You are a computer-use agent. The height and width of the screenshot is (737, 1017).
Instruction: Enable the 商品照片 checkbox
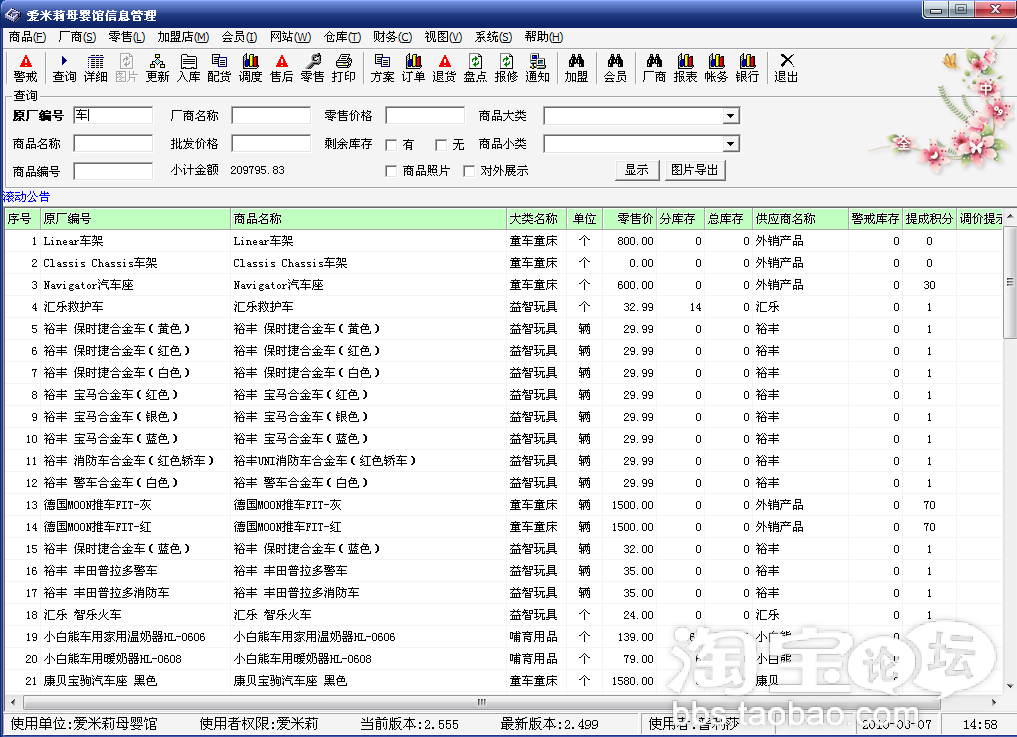coord(392,171)
